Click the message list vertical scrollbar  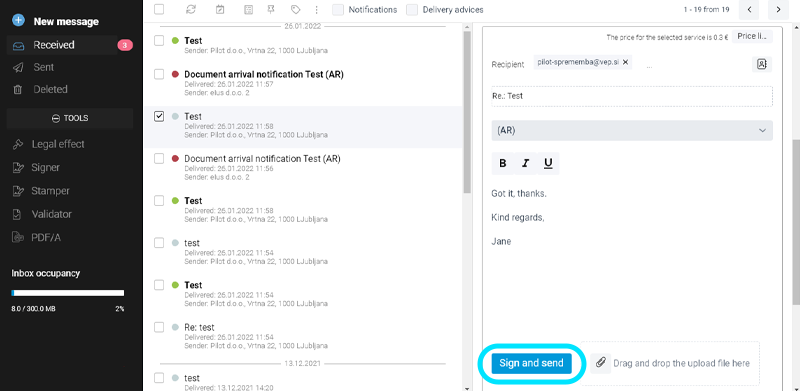pyautogui.click(x=467, y=112)
